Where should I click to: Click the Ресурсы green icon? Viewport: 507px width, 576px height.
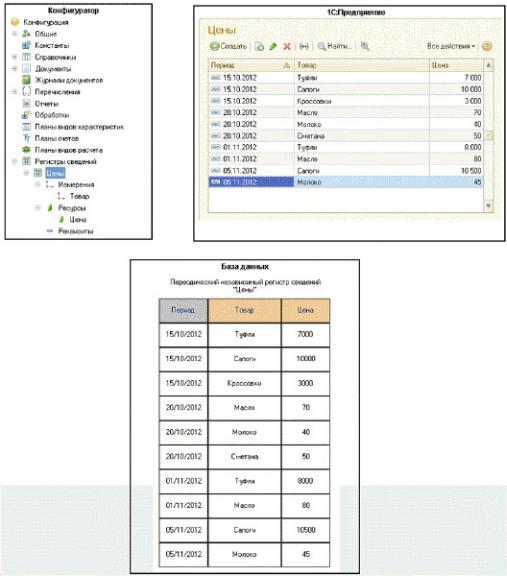pos(50,208)
